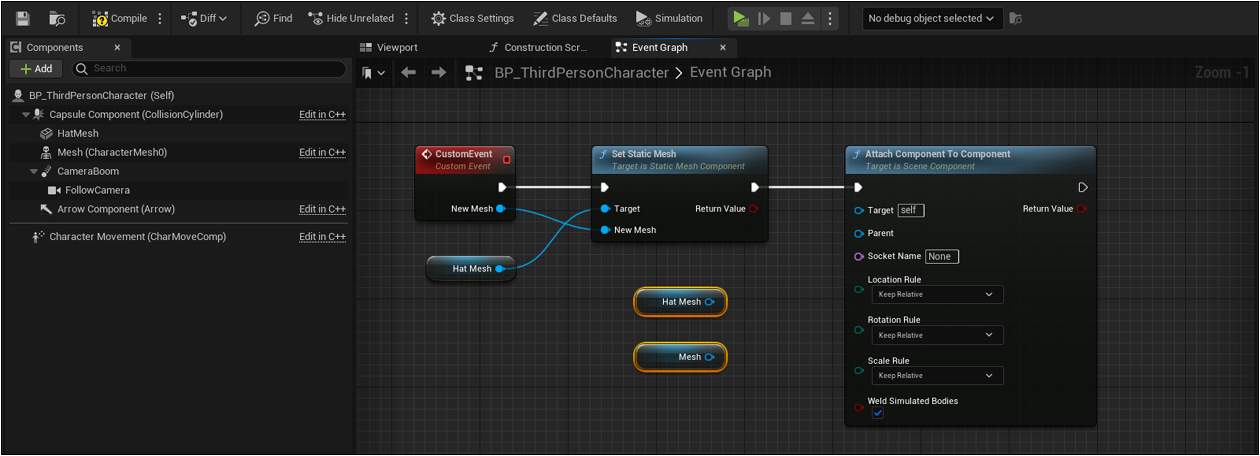
Task: Collapse the CameraBoom tree item
Action: [x=34, y=171]
